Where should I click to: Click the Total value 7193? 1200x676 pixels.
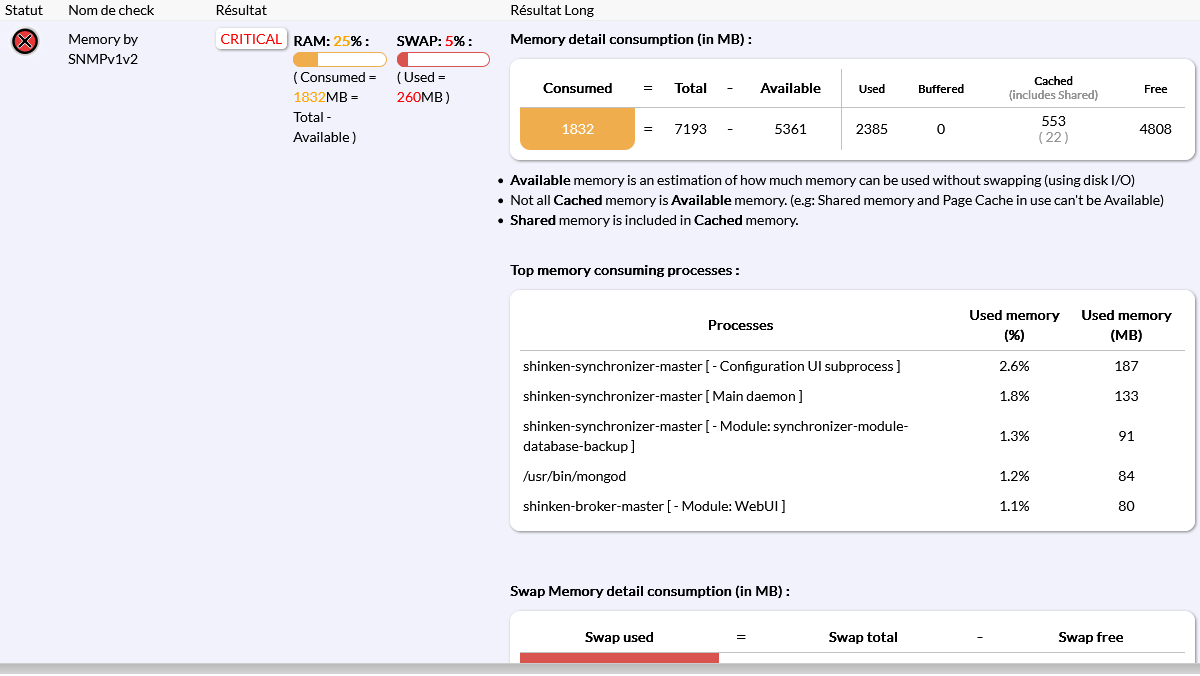coord(691,129)
